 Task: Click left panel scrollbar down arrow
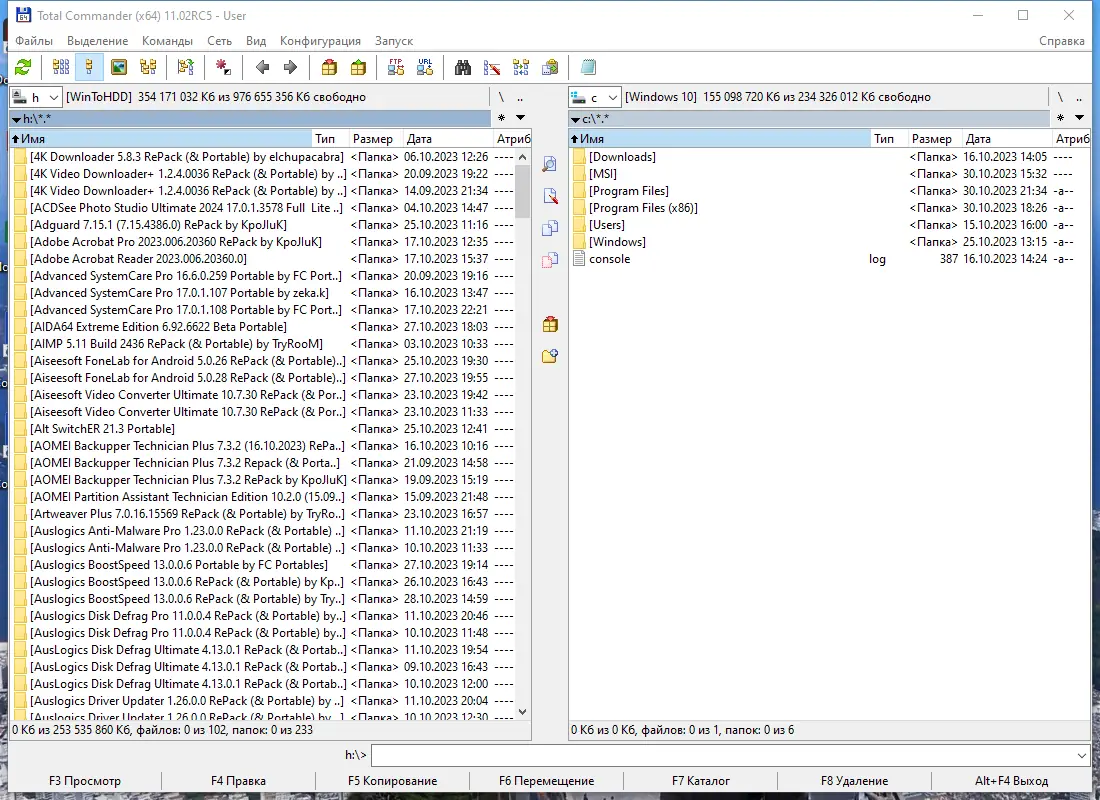pyautogui.click(x=522, y=712)
